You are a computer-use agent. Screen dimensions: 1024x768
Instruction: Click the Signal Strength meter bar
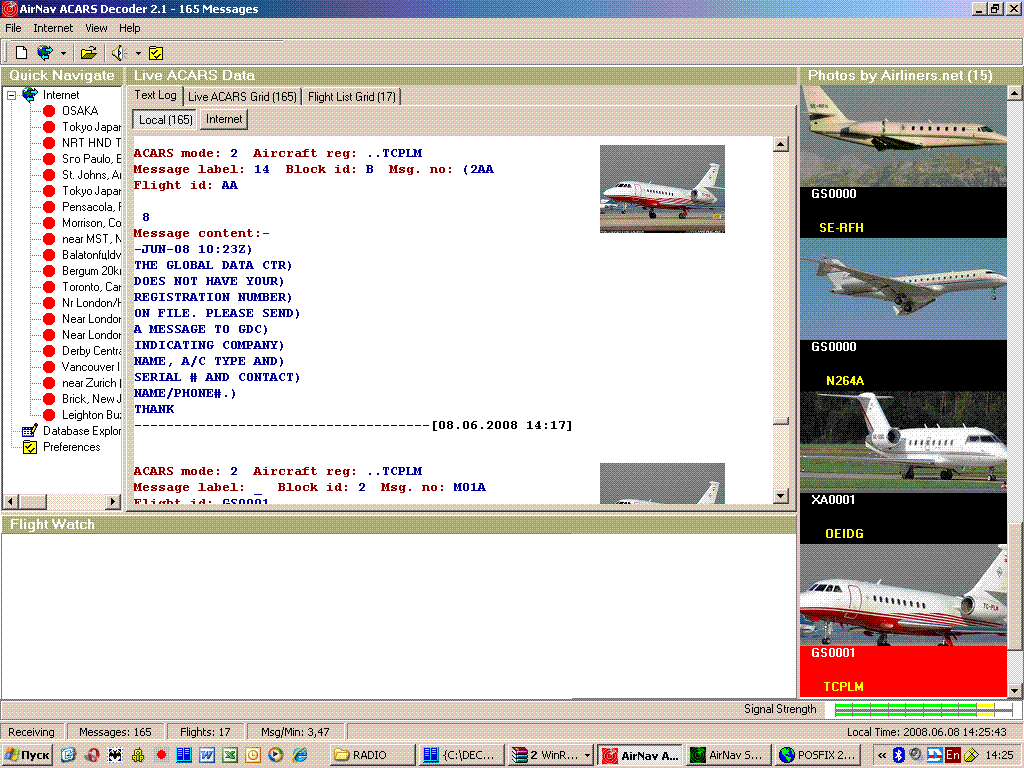(923, 710)
